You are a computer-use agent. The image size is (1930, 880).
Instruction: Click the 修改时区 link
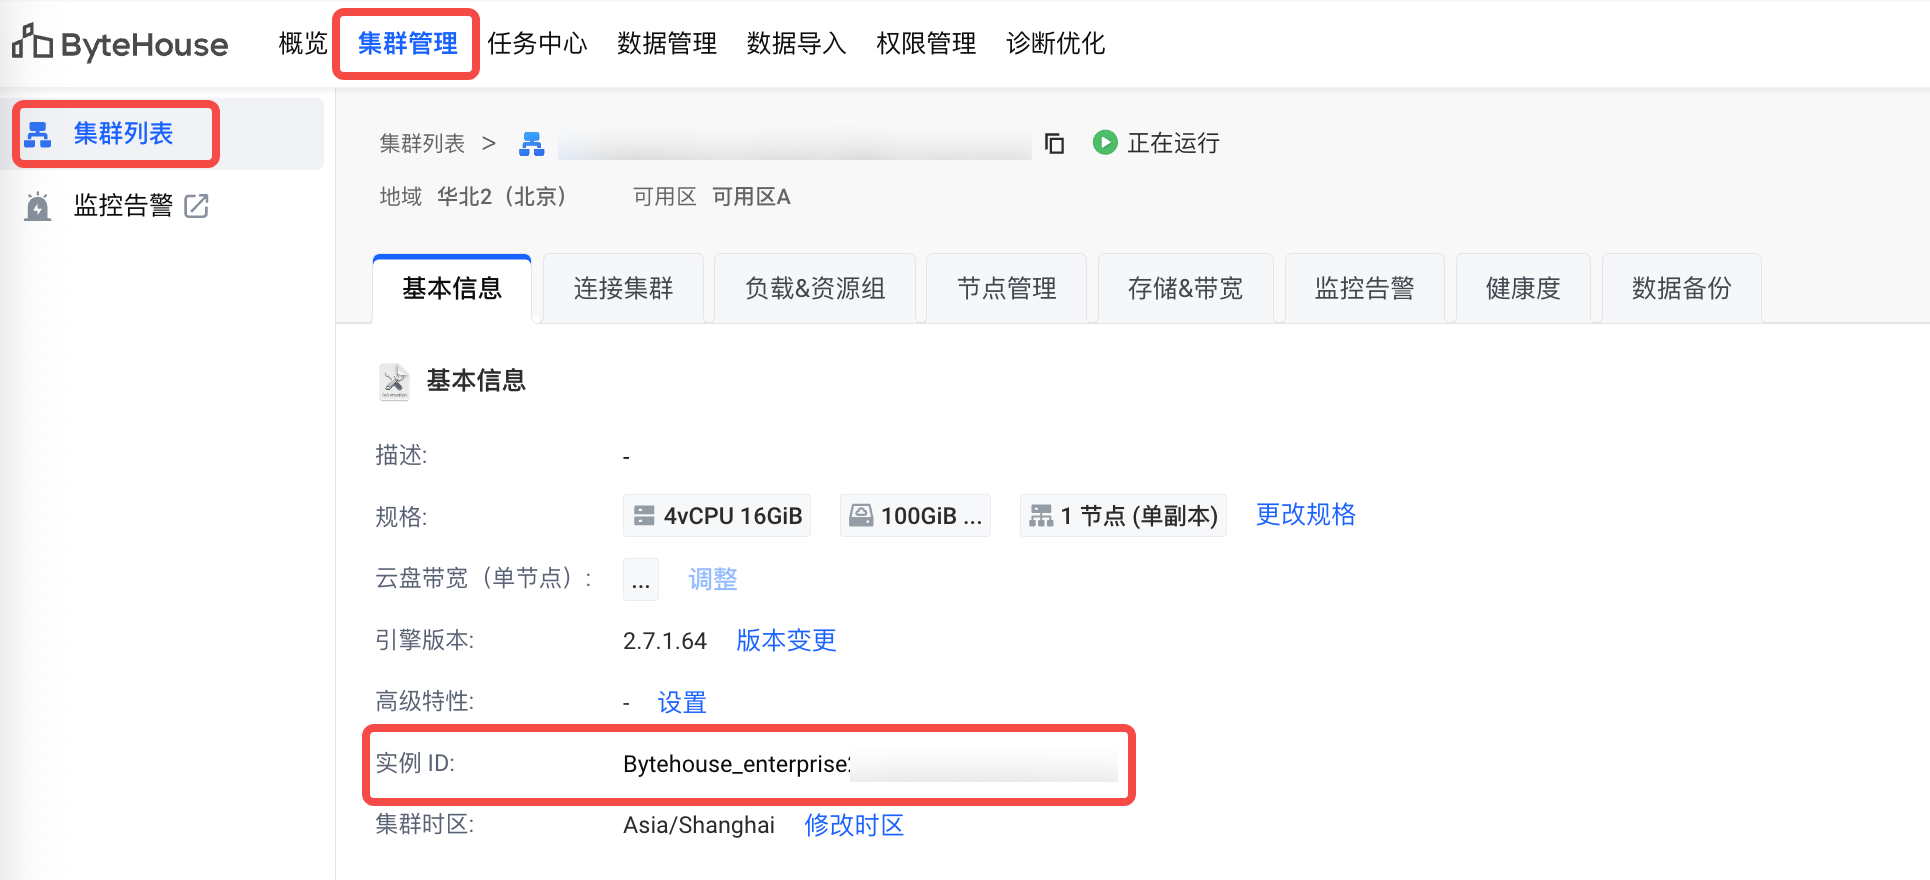click(x=854, y=825)
